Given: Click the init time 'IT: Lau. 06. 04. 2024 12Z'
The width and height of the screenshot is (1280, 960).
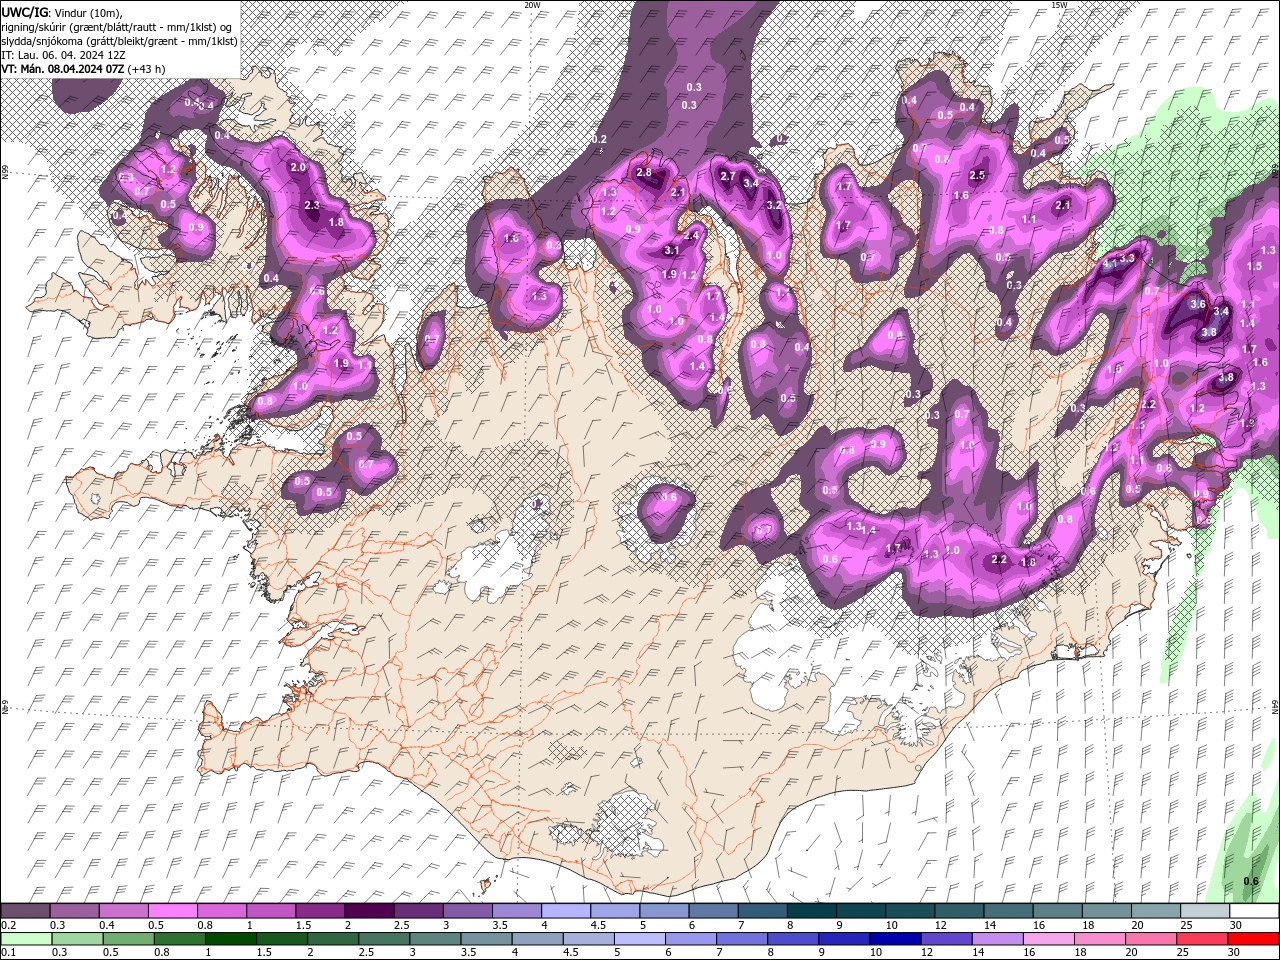Looking at the screenshot, I should 64,55.
